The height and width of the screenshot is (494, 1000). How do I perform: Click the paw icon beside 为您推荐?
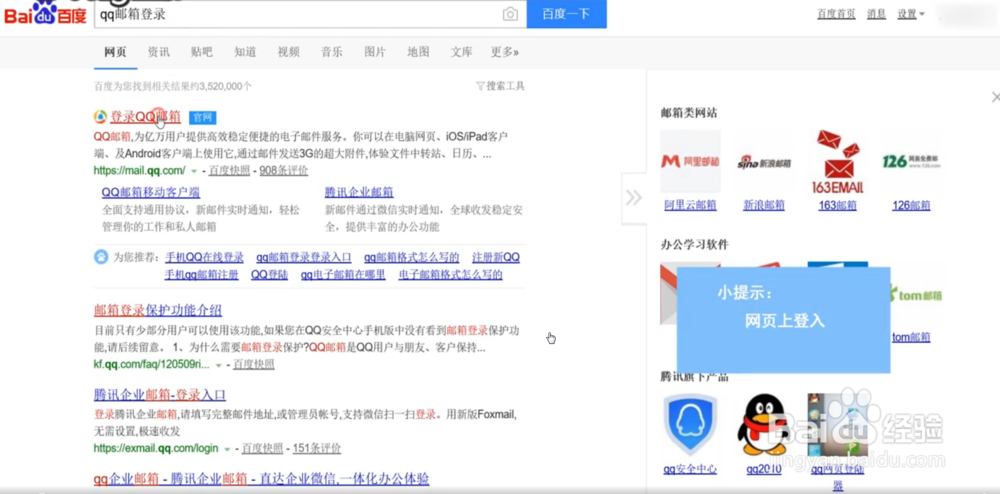pos(101,257)
